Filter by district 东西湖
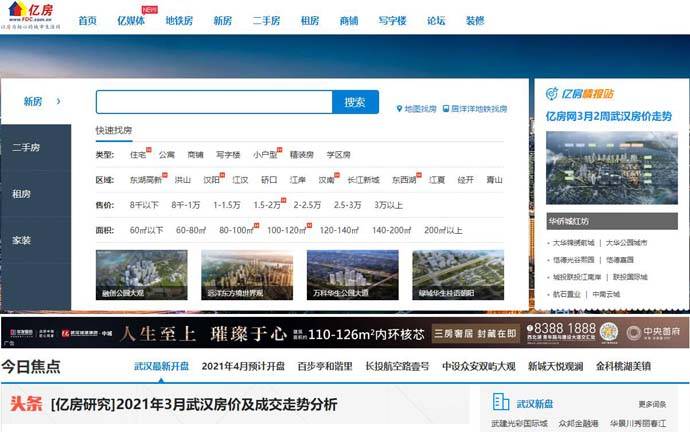The image size is (690, 432). tap(404, 180)
